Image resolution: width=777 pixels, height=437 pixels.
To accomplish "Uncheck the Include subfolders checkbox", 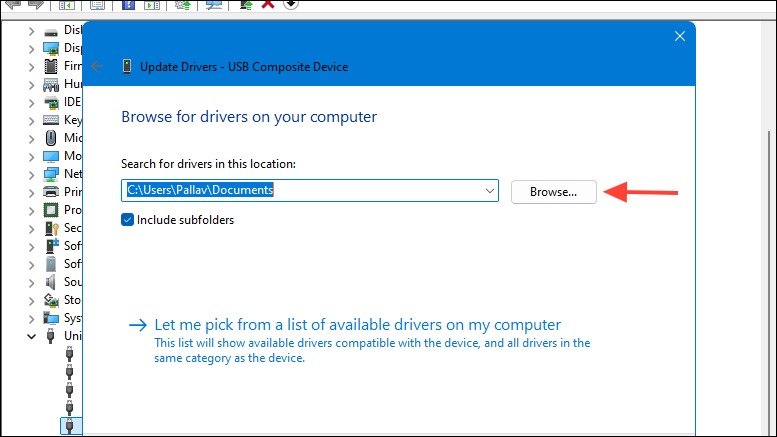I will pos(127,219).
